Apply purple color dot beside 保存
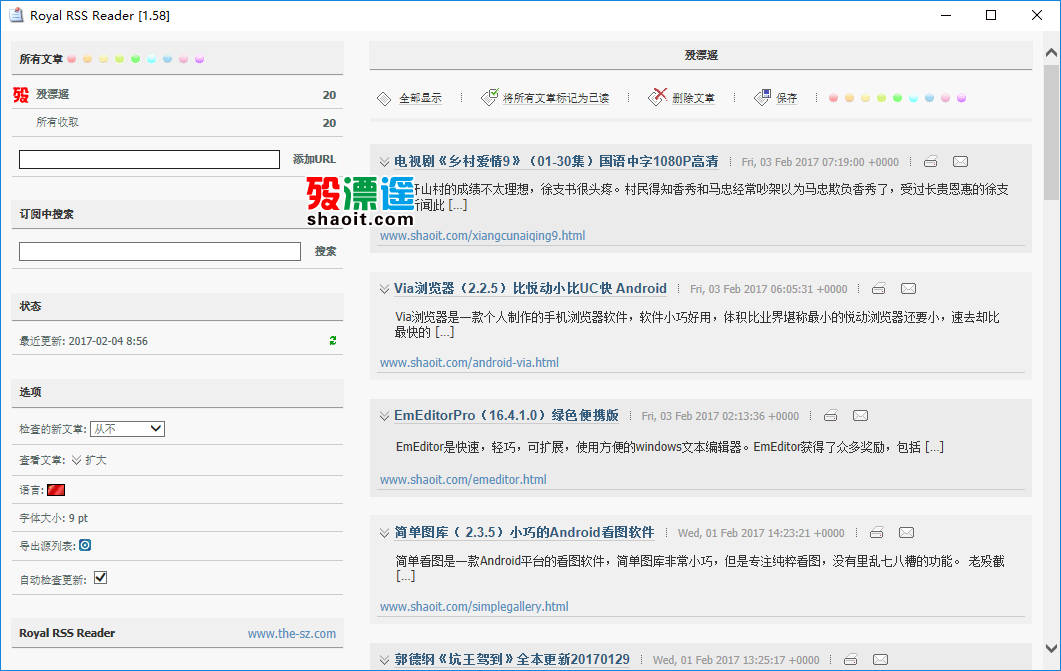The image size is (1061, 671). 962,98
